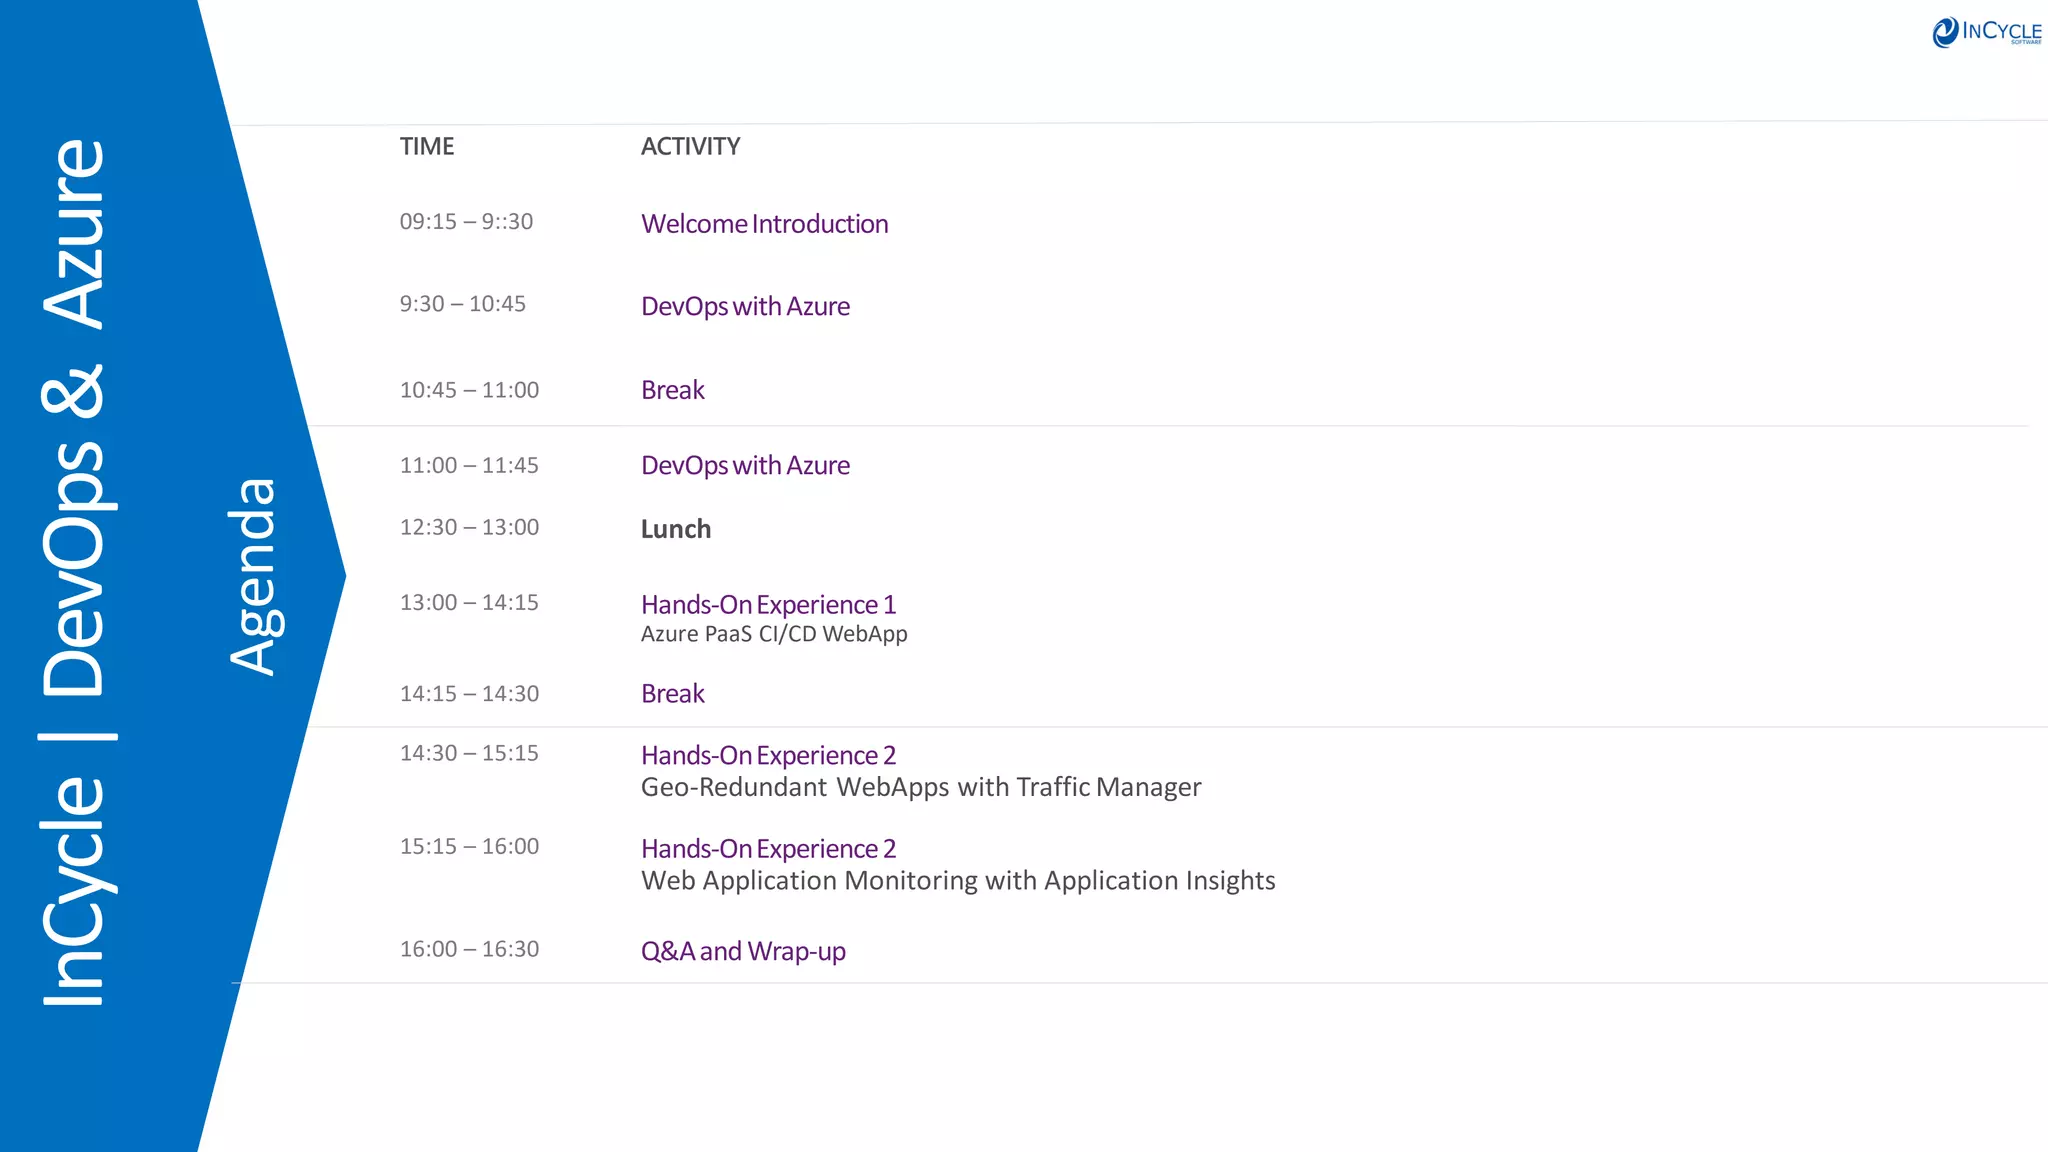Select 'Azure PaaS CI/CD WebApp' subtitle
Screen dimensions: 2048x1152
(x=774, y=634)
